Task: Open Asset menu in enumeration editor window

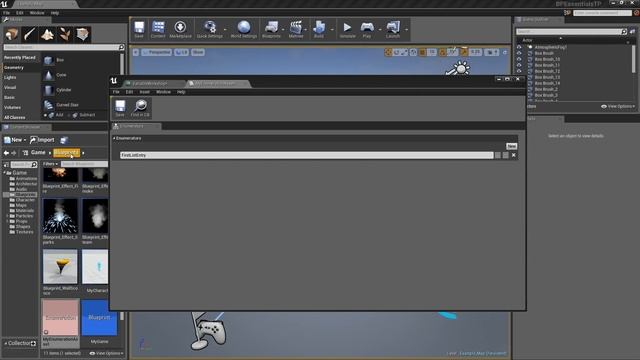Action: tap(144, 92)
